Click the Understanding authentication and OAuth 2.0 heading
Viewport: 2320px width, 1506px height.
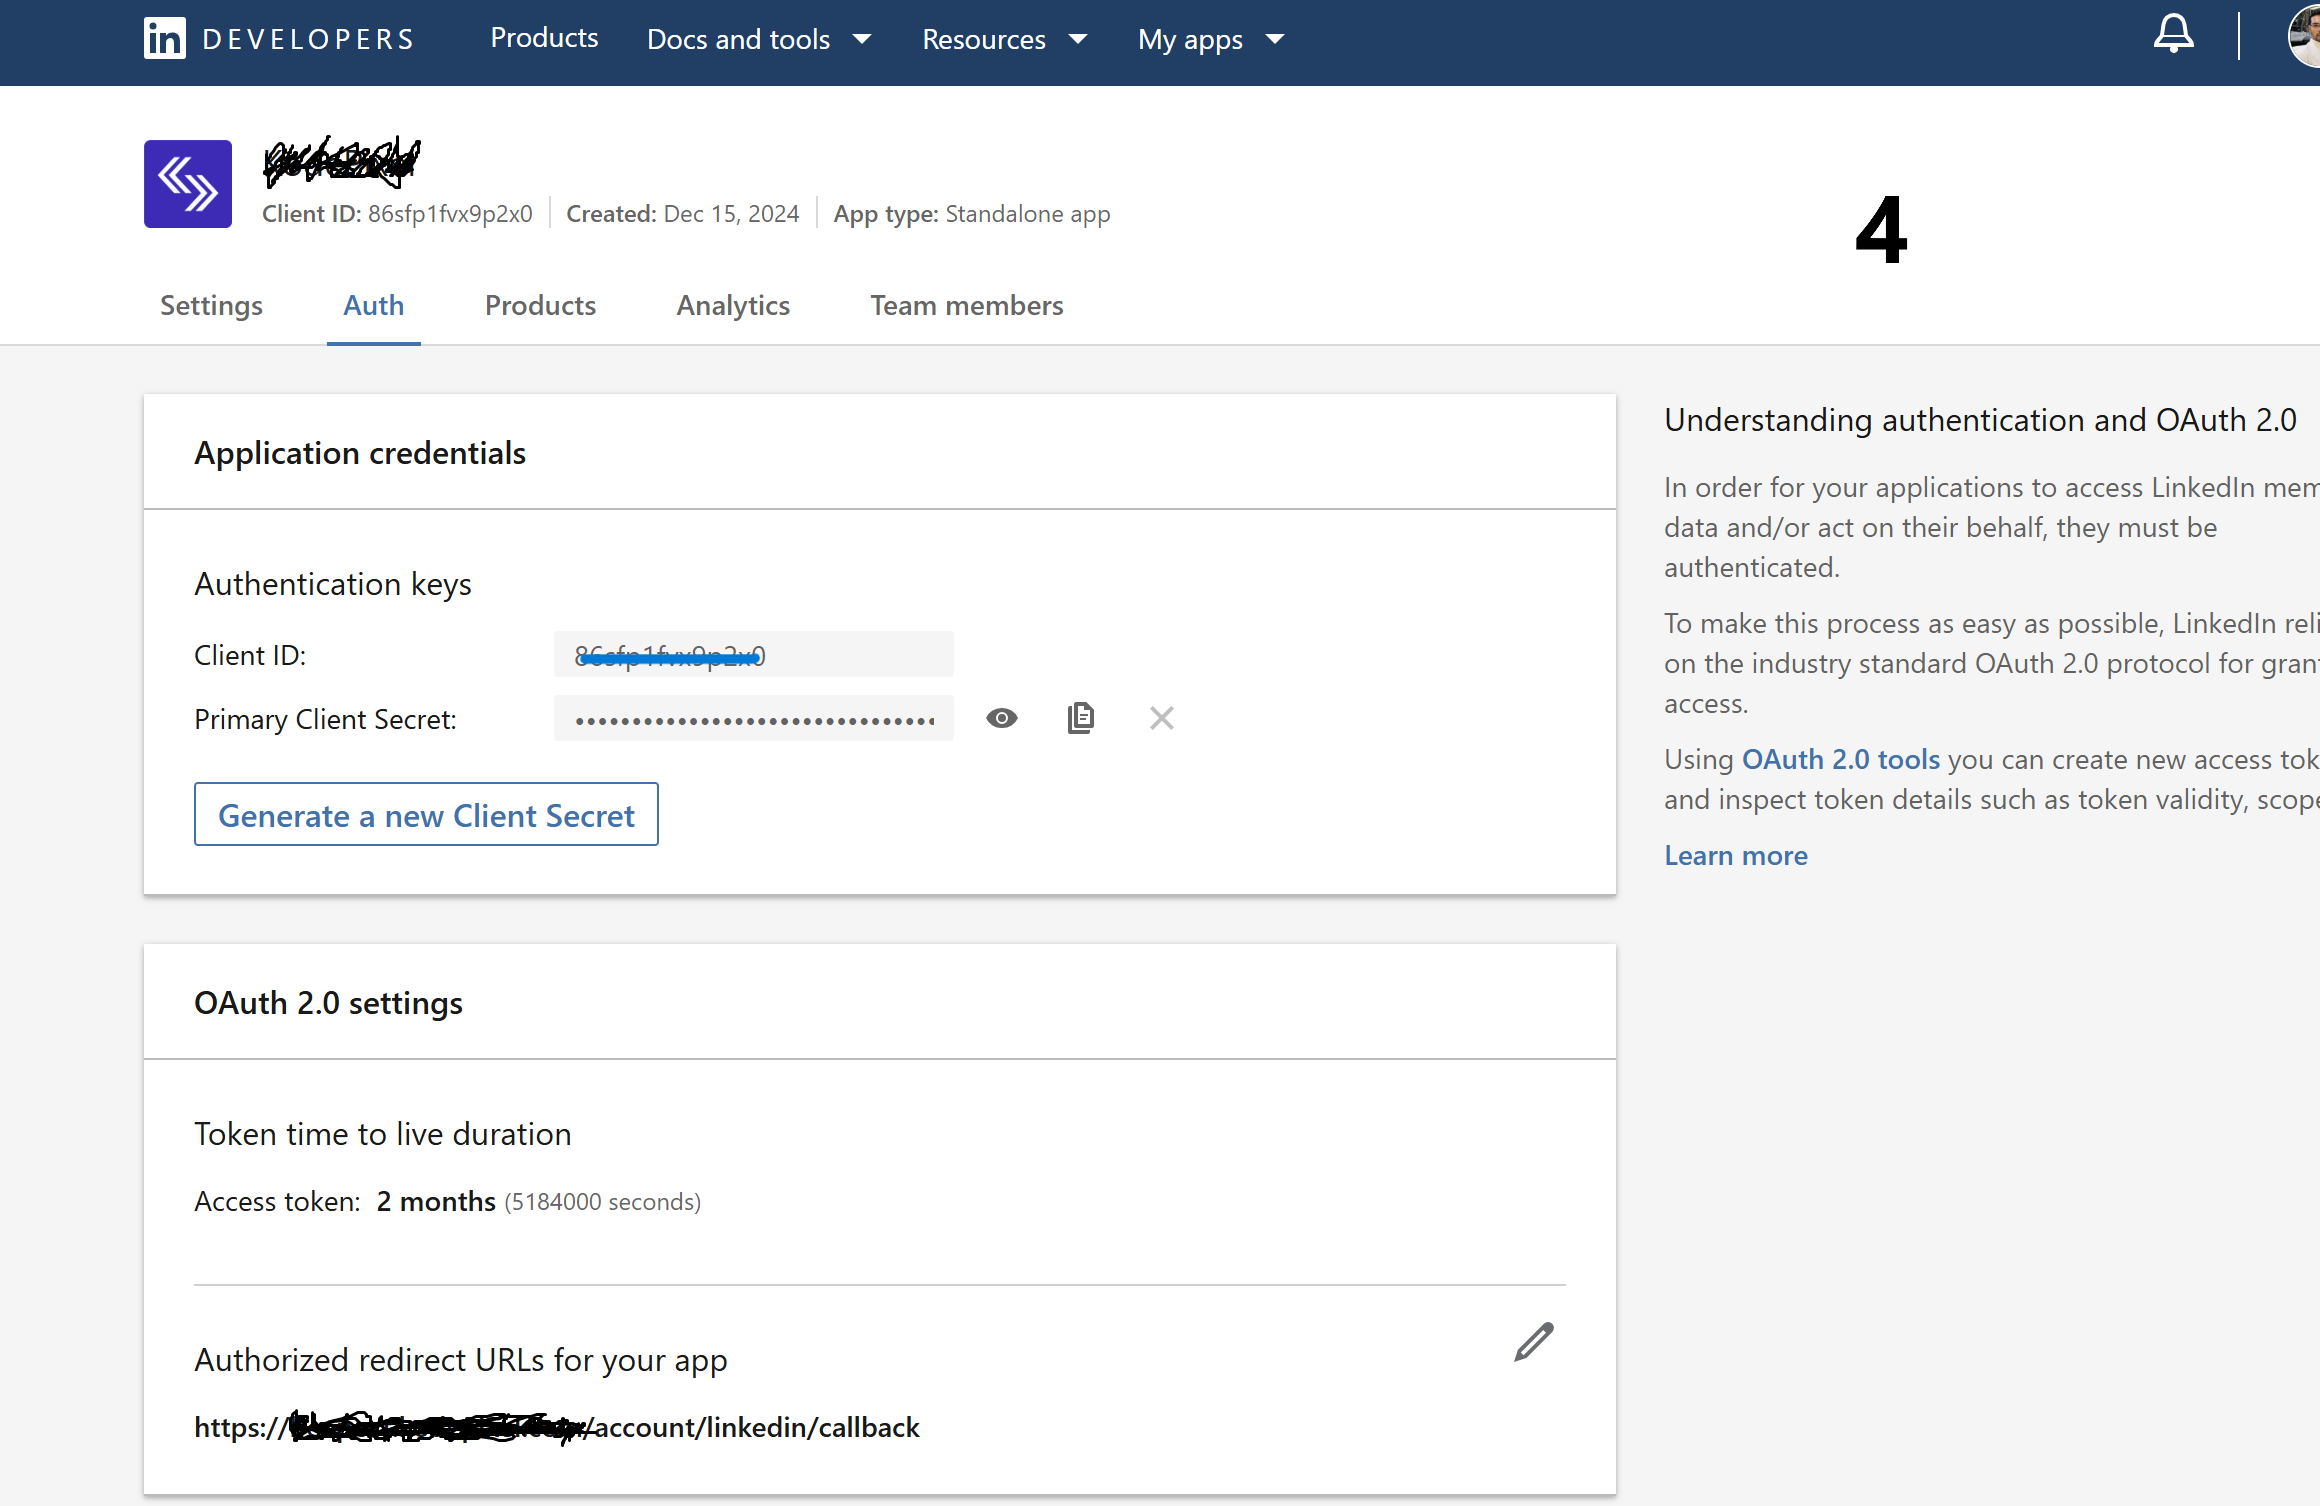pyautogui.click(x=1980, y=420)
